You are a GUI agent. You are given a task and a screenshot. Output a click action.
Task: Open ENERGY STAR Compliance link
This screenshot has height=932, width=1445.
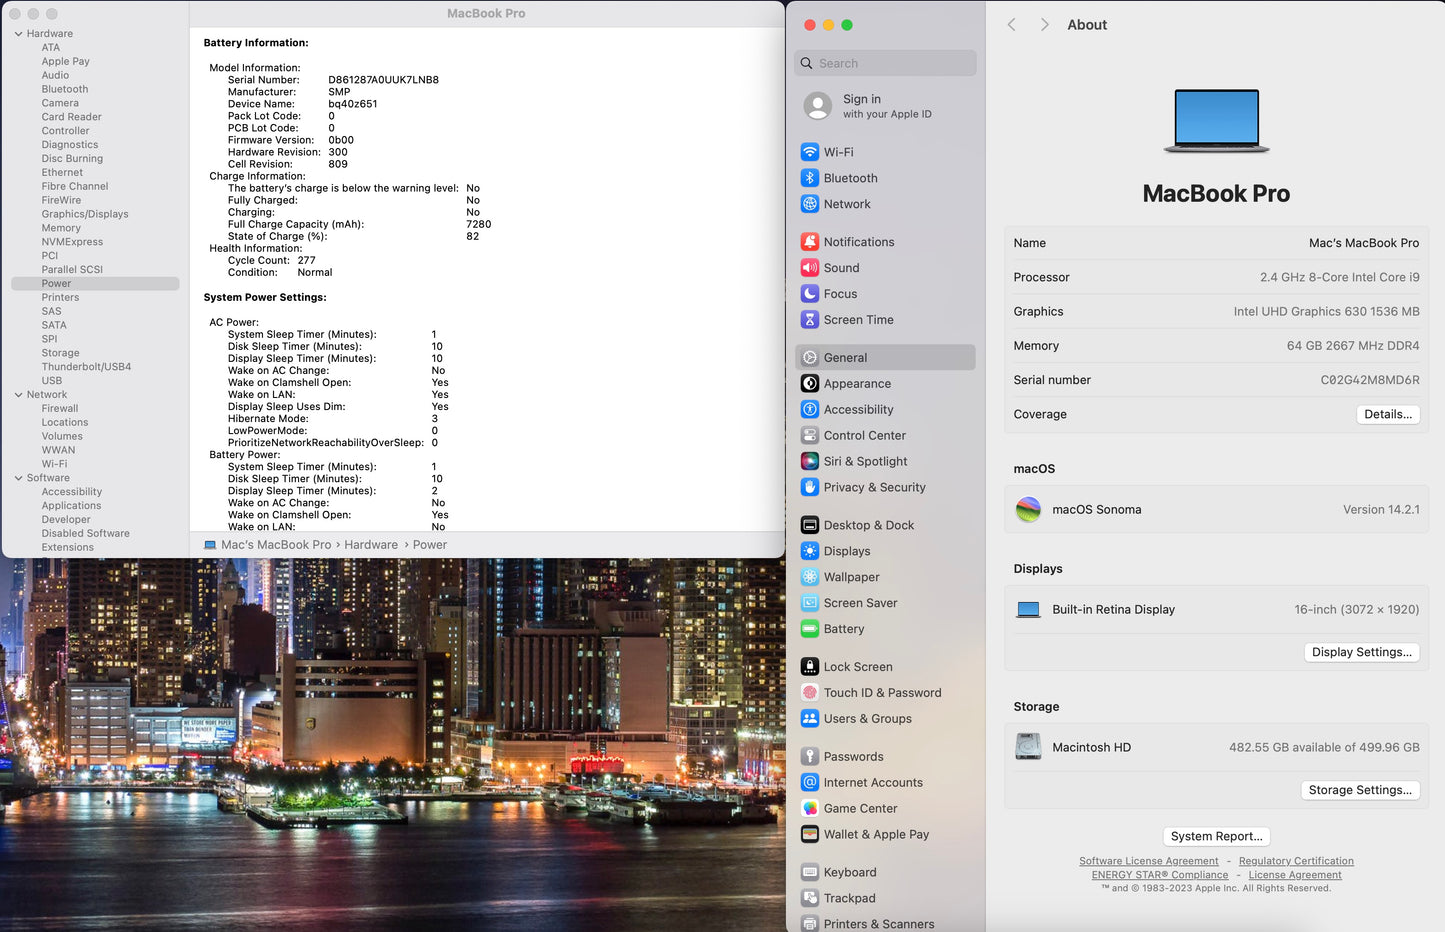coord(1160,875)
